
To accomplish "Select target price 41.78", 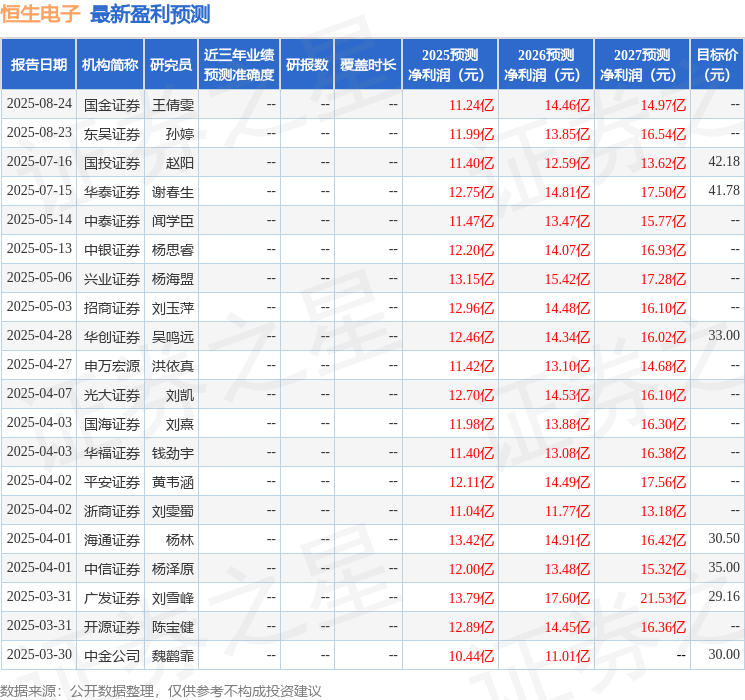I will (x=724, y=191).
